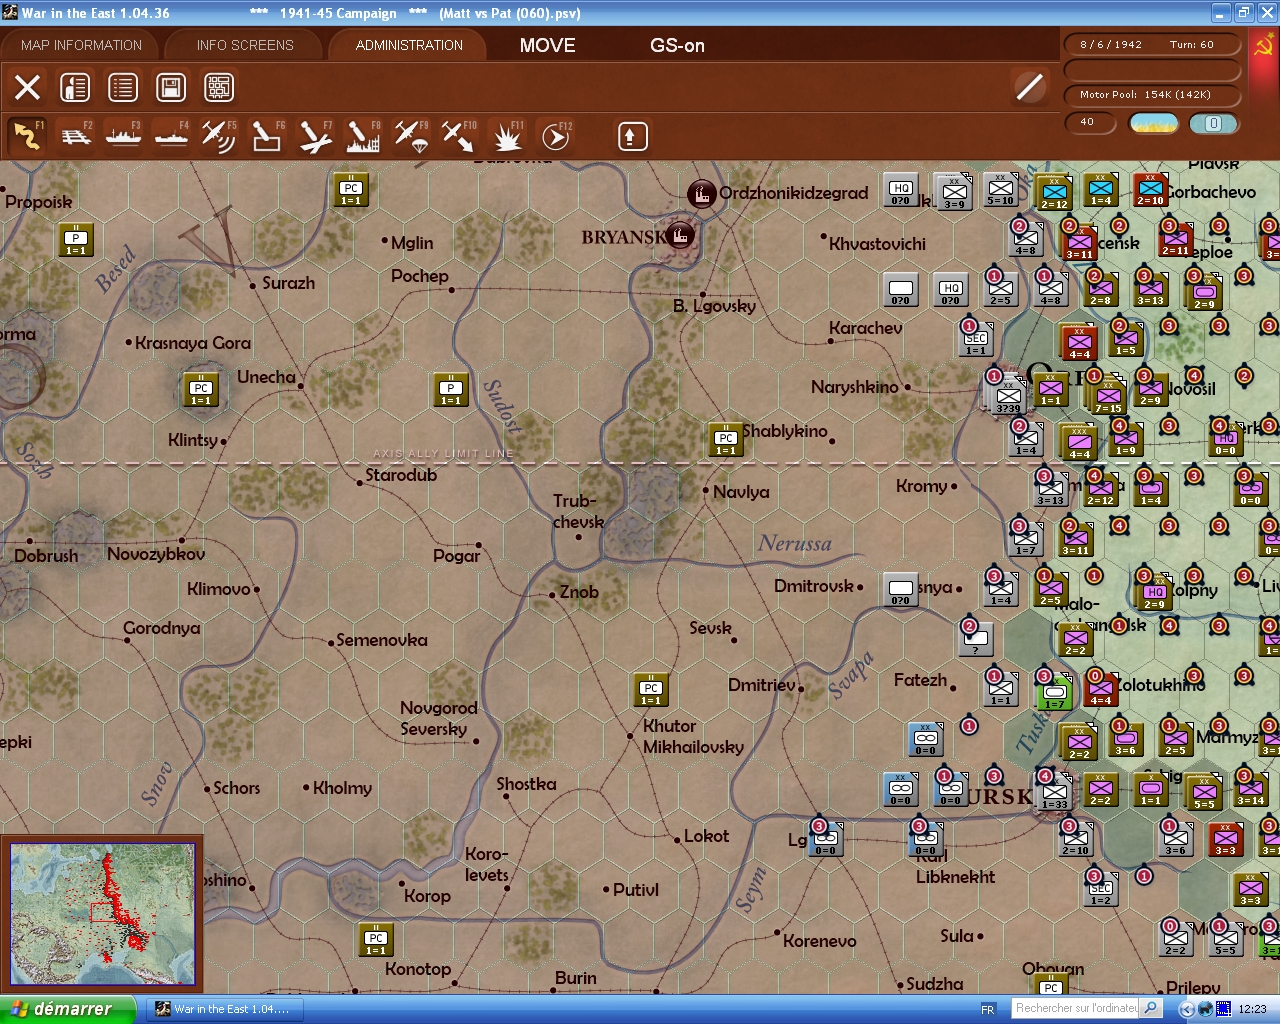Click the overview minimap

tap(102, 915)
